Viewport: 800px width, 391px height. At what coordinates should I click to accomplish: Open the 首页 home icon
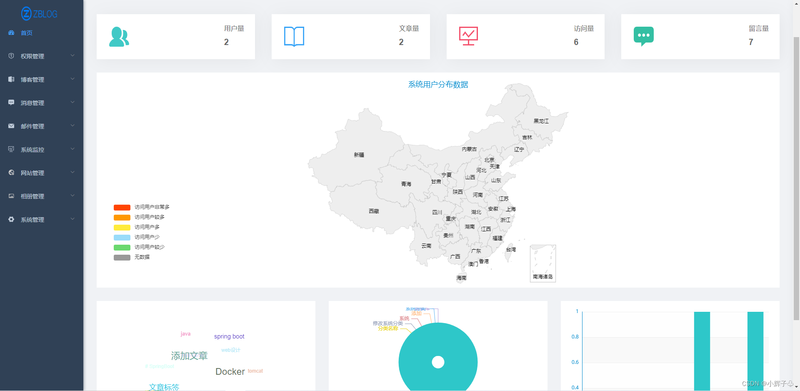pyautogui.click(x=11, y=33)
